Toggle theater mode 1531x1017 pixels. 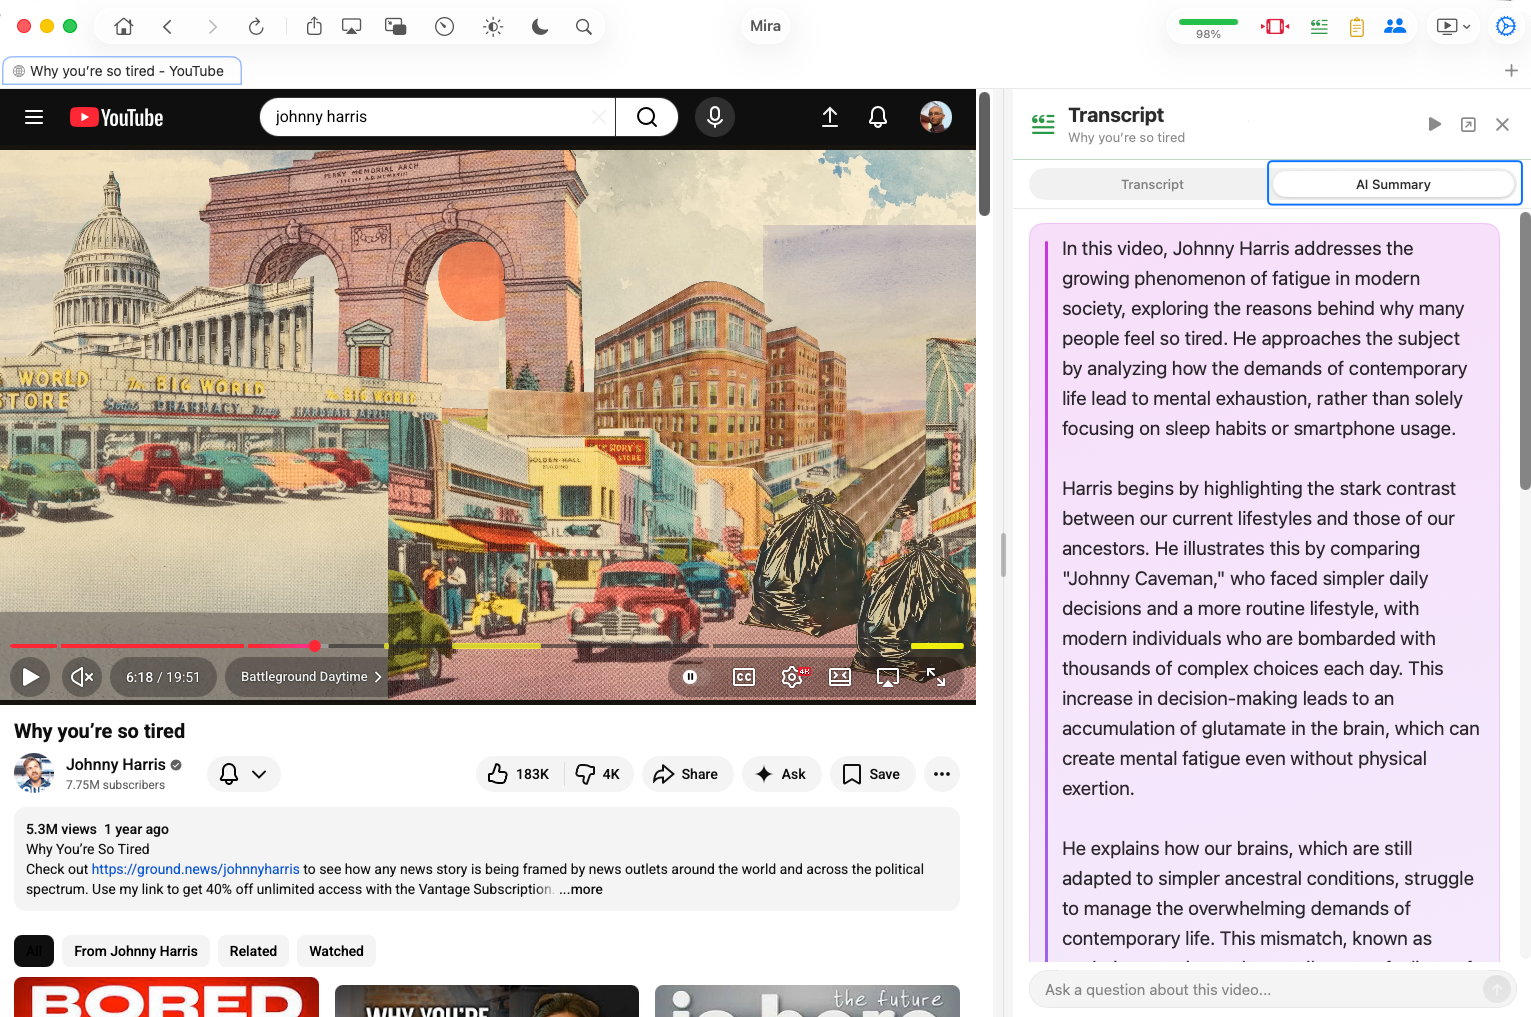pyautogui.click(x=840, y=677)
